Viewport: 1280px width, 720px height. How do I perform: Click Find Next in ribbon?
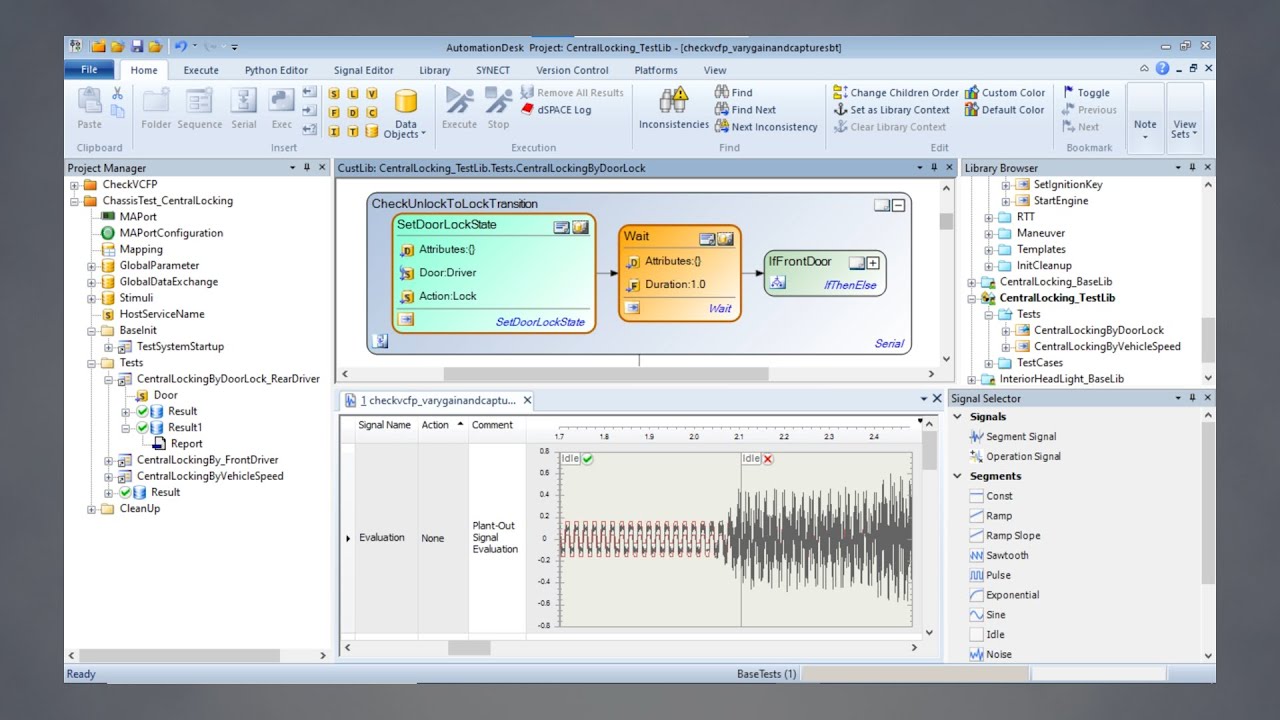(x=745, y=110)
